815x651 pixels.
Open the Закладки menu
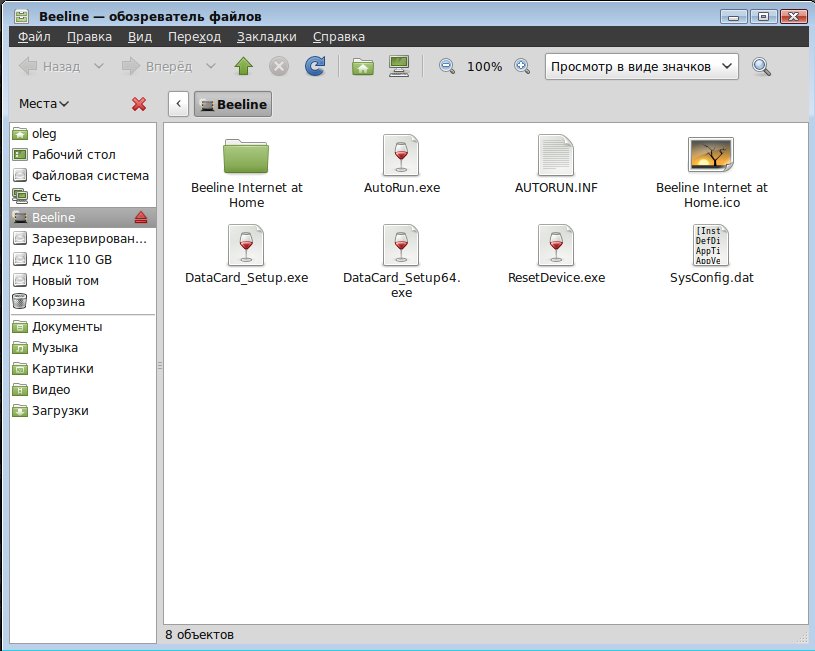point(267,37)
